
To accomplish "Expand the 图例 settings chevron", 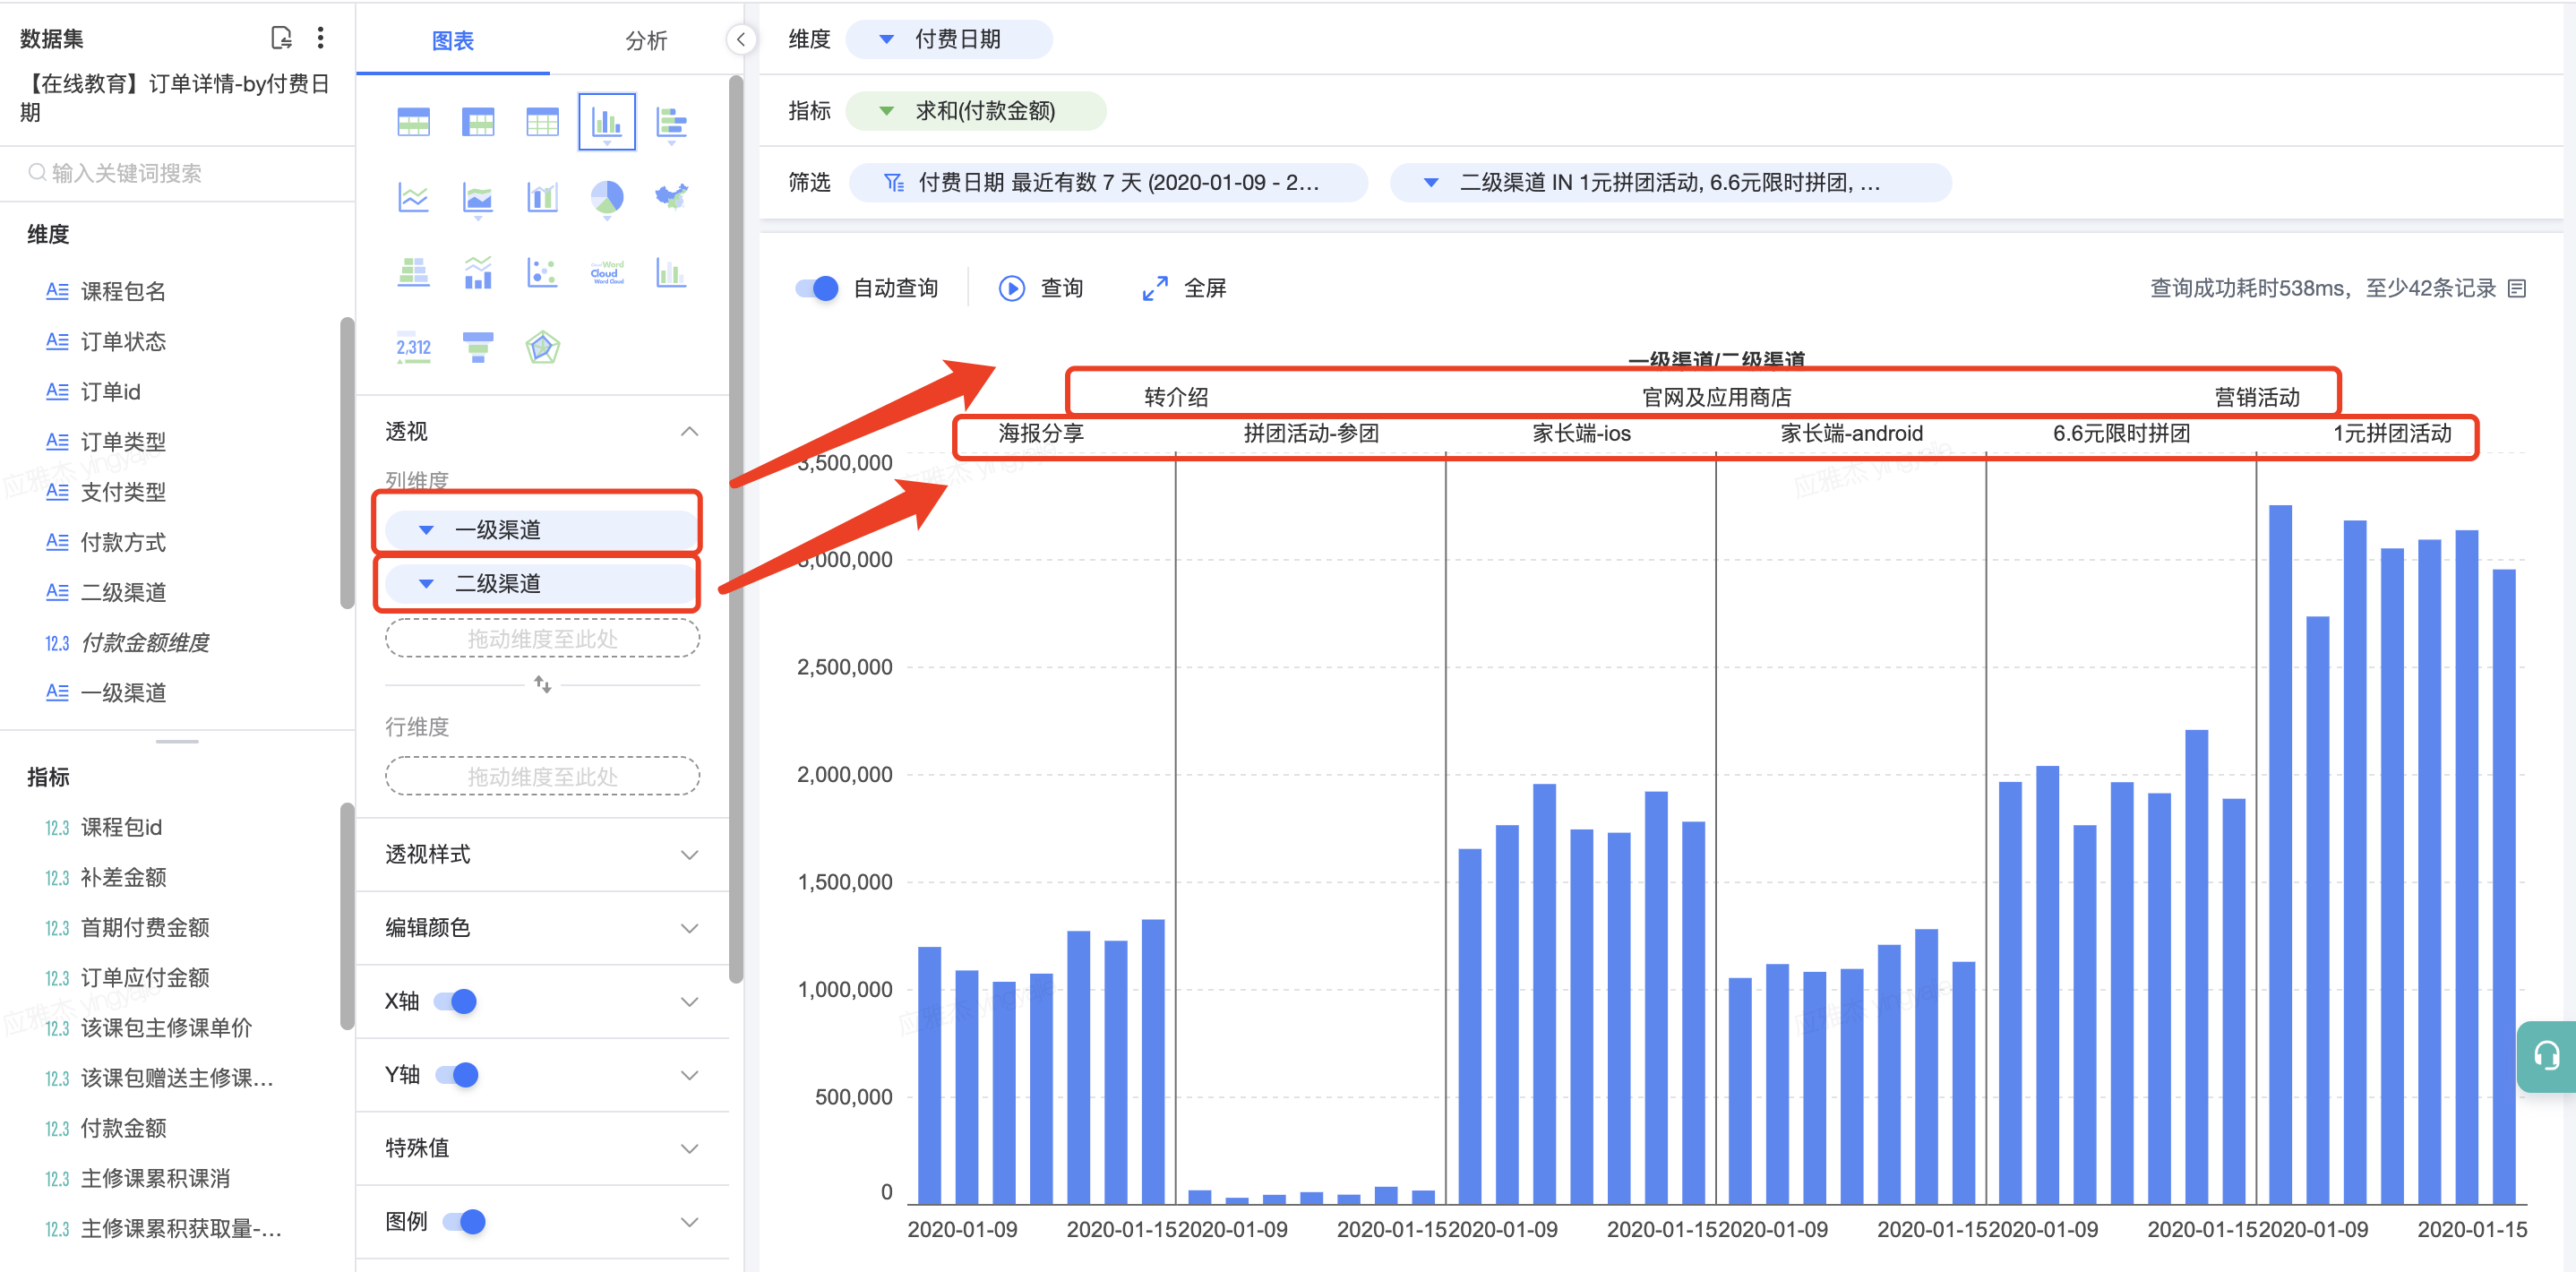I will point(689,1221).
